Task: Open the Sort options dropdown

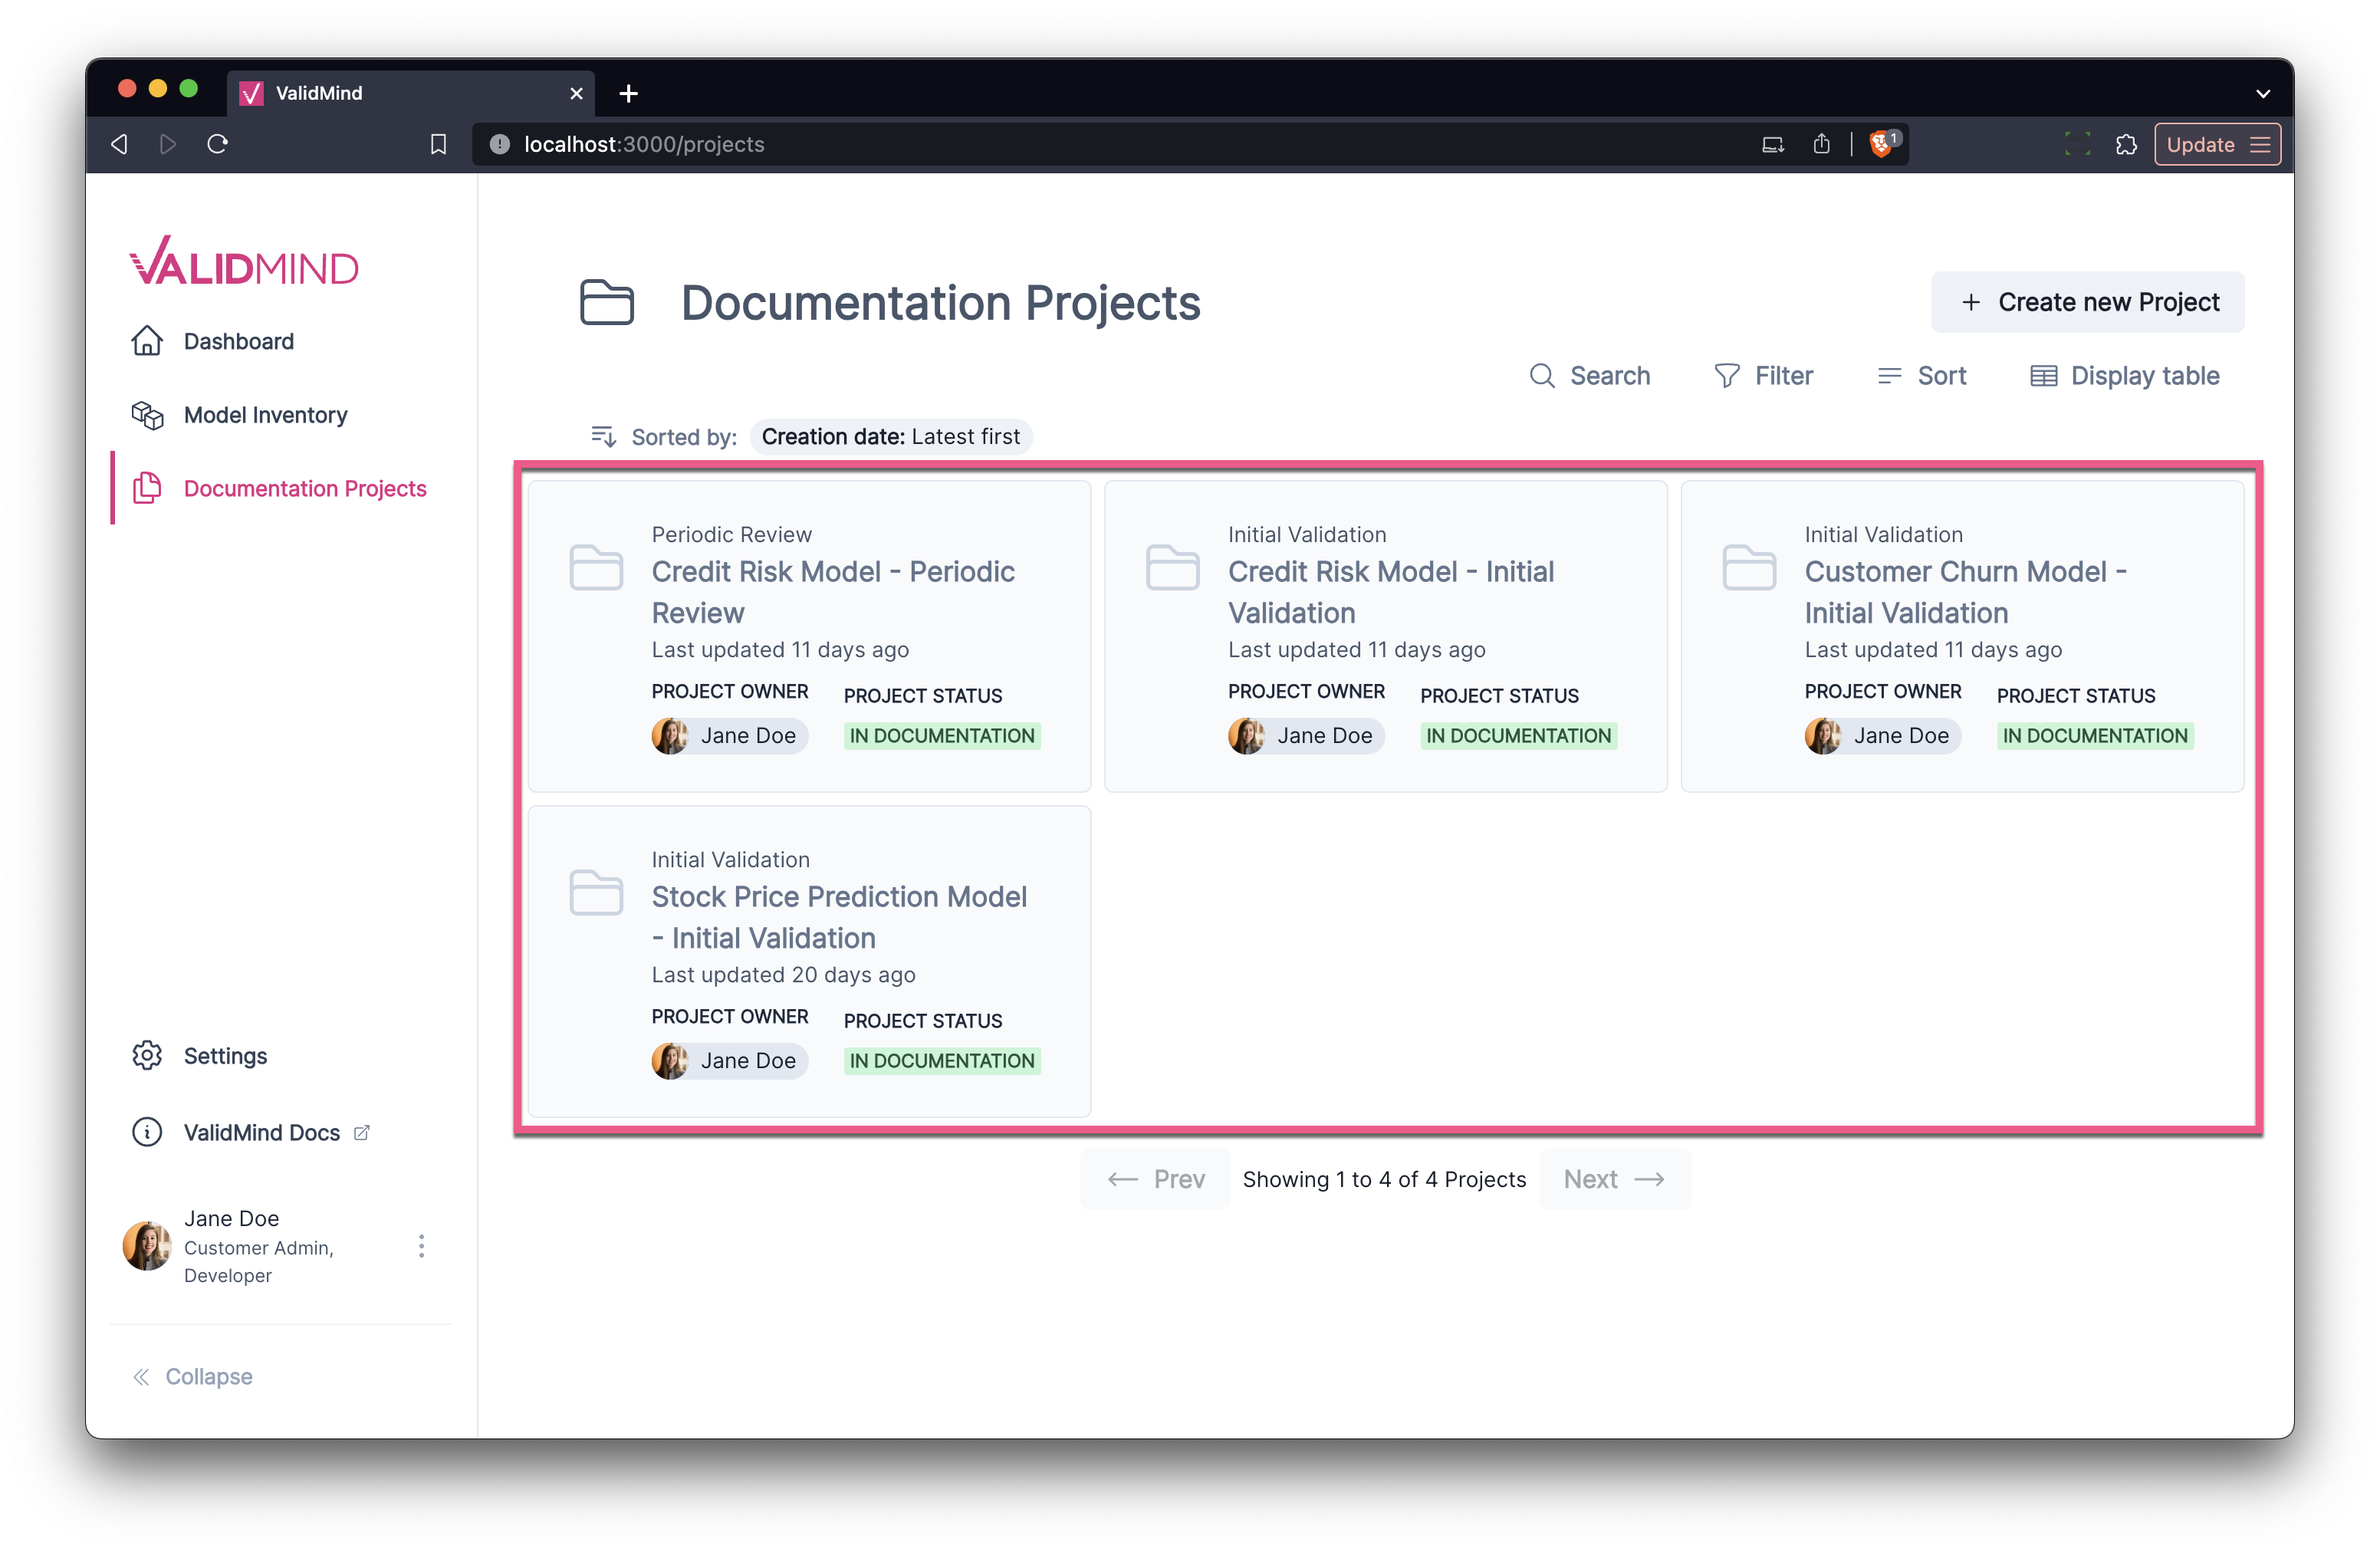Action: point(1921,376)
